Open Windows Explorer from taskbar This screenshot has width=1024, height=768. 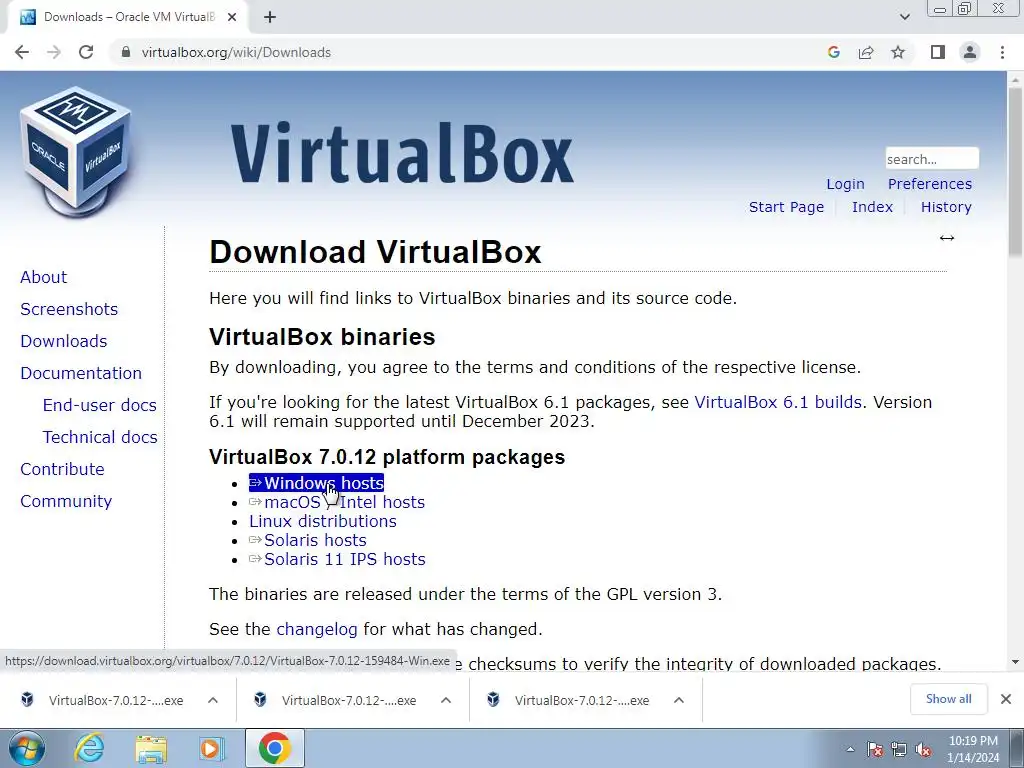coord(151,749)
